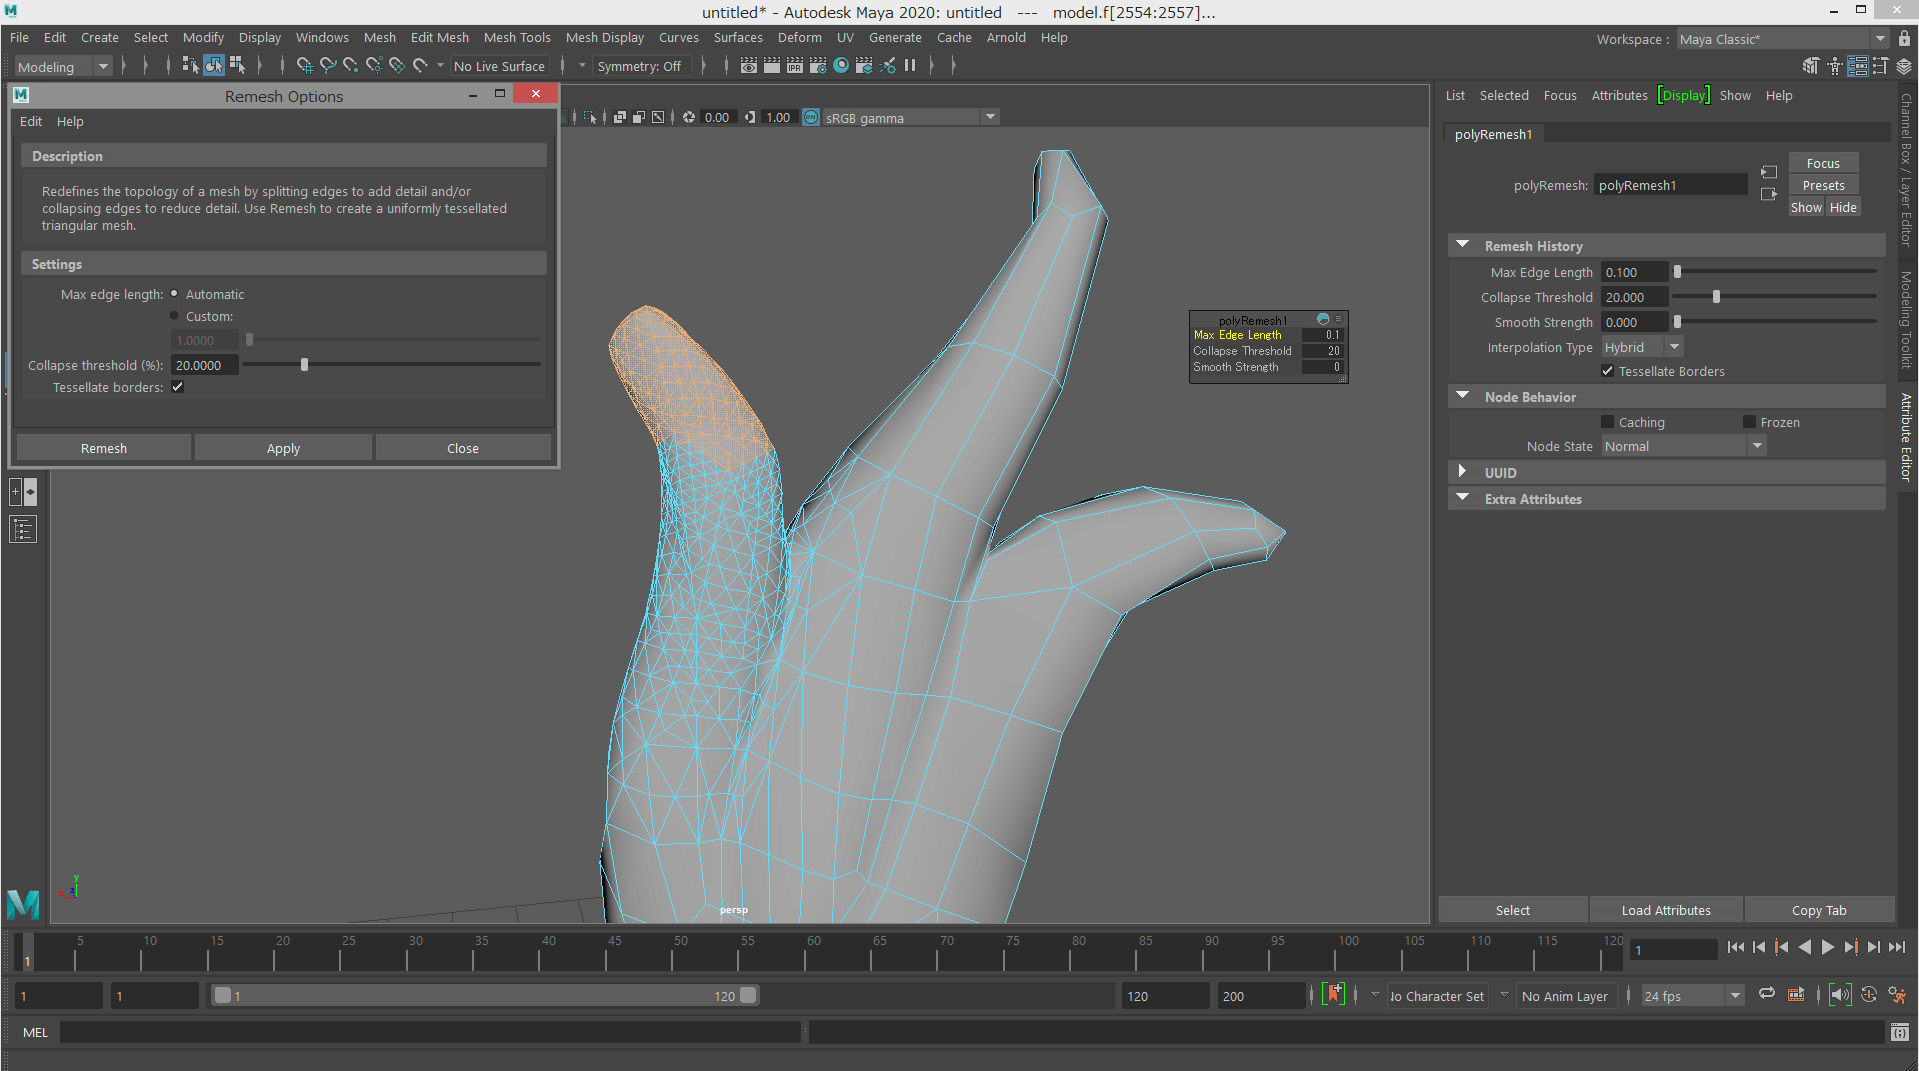1919x1071 pixels.
Task: Enable snap to view planes icon
Action: tap(397, 66)
